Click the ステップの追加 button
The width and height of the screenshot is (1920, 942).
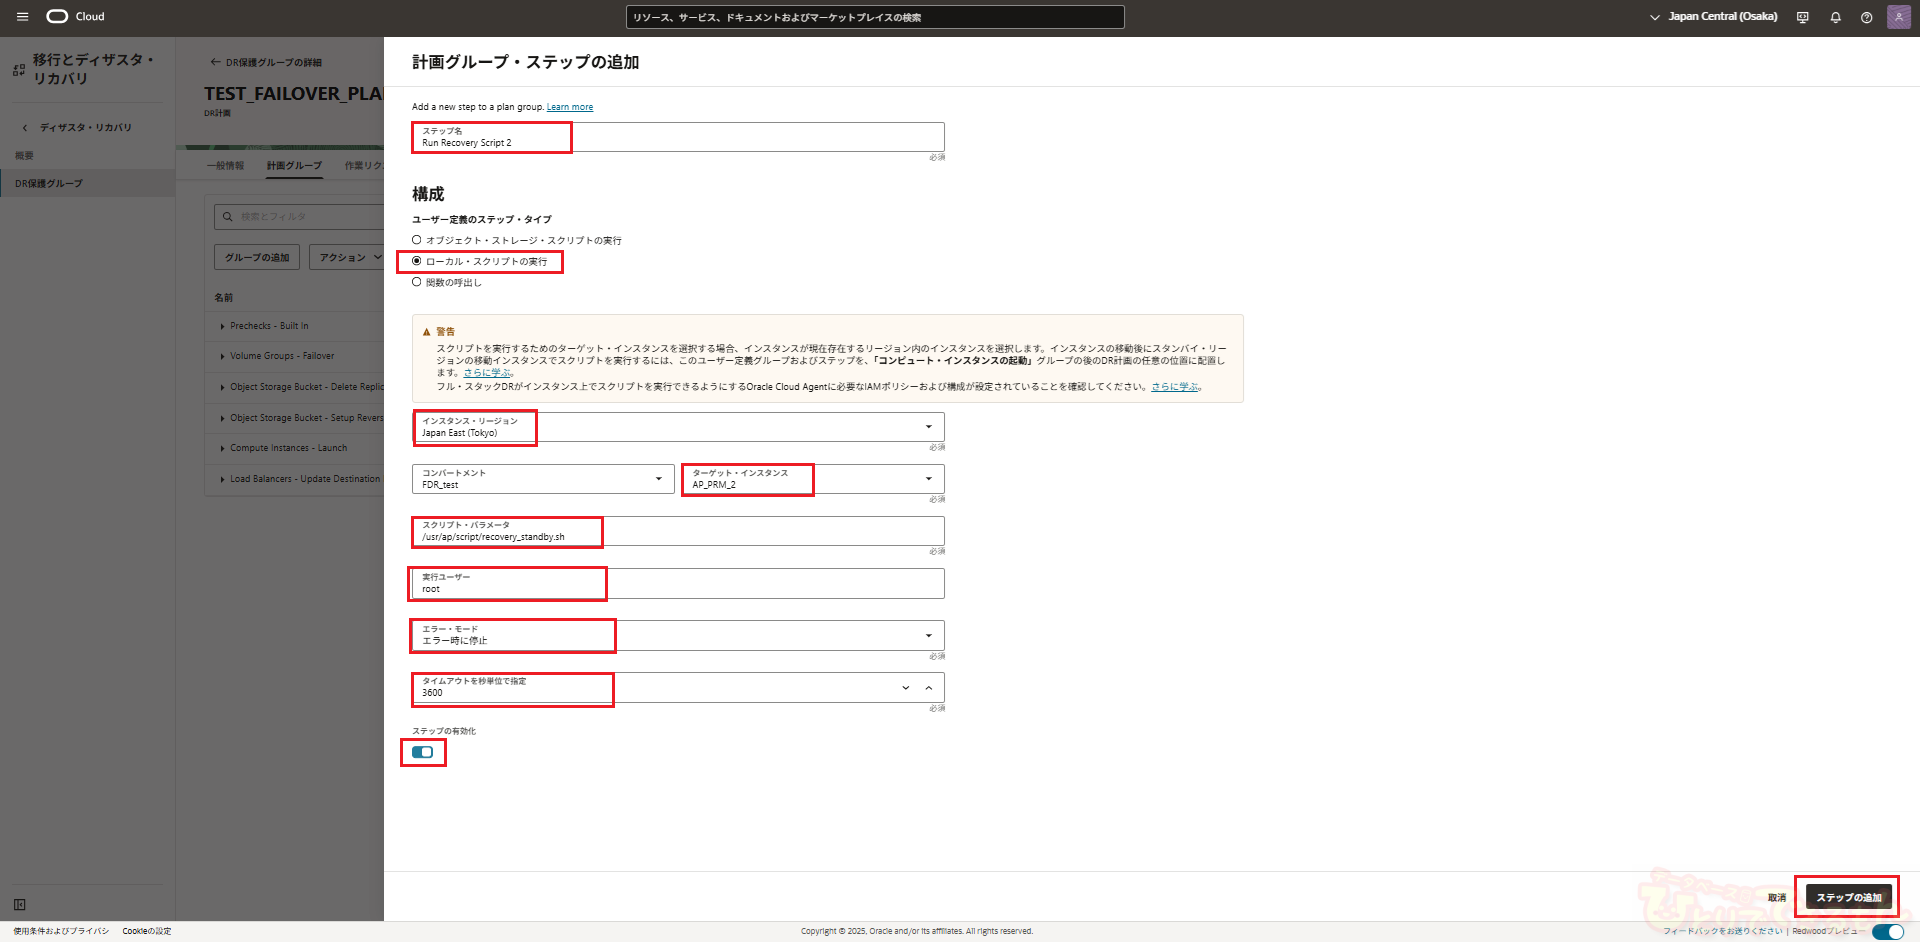click(1848, 897)
